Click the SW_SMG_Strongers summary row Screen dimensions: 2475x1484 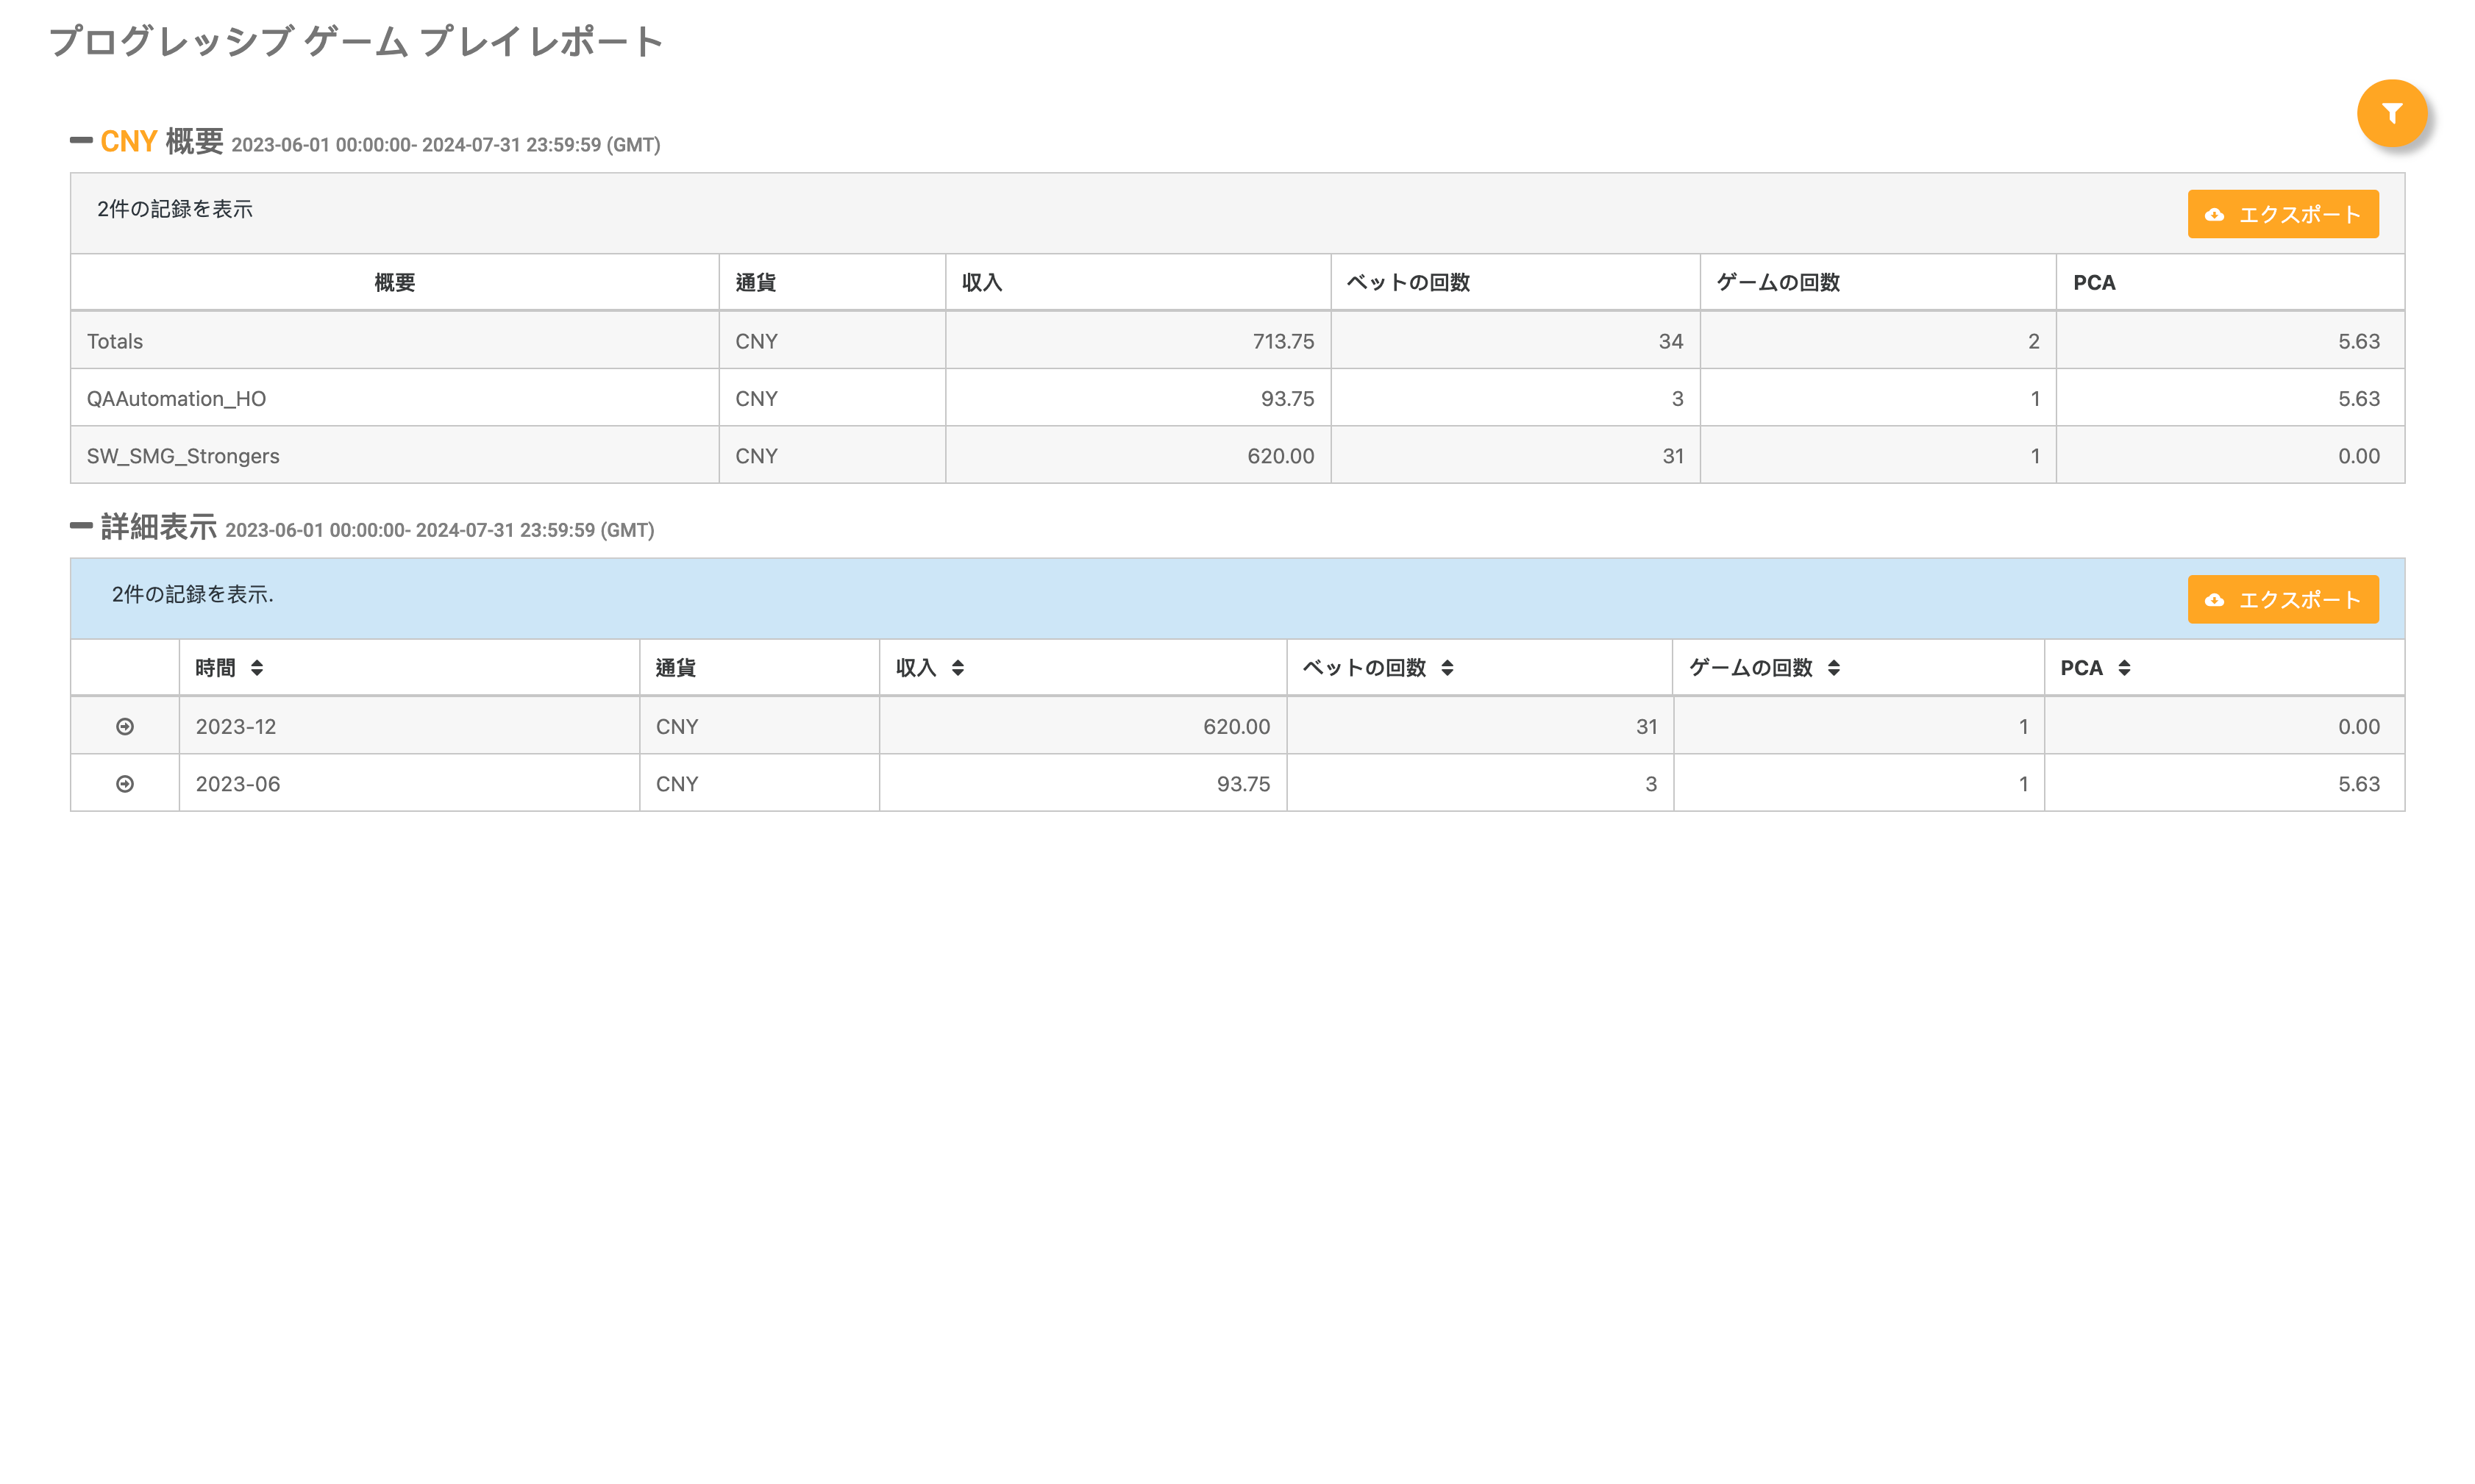tap(183, 456)
